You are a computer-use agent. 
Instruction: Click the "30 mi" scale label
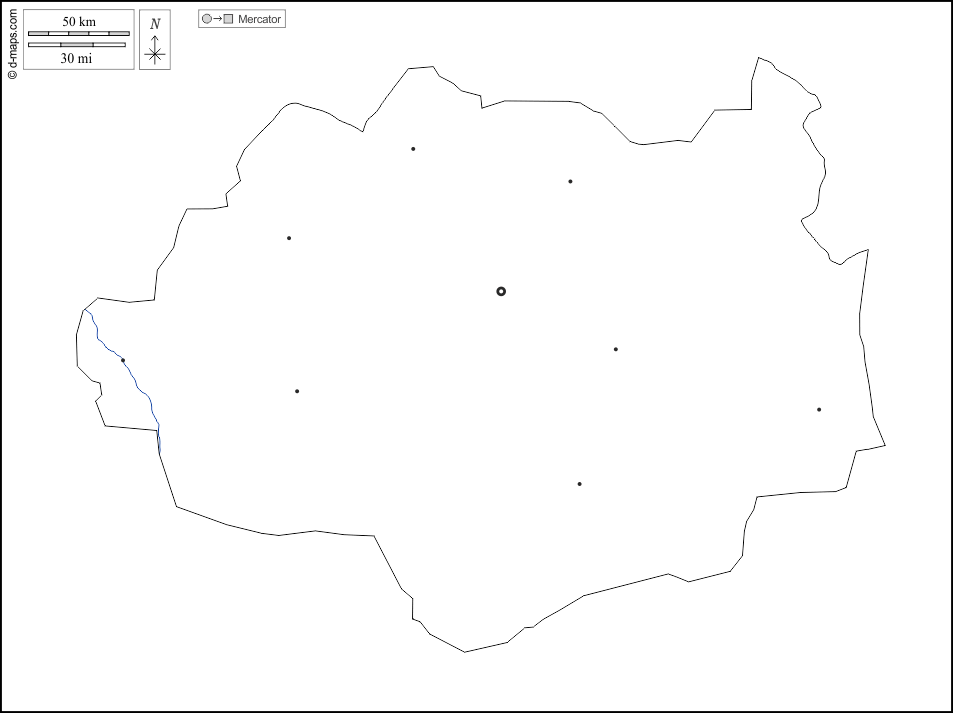76,58
